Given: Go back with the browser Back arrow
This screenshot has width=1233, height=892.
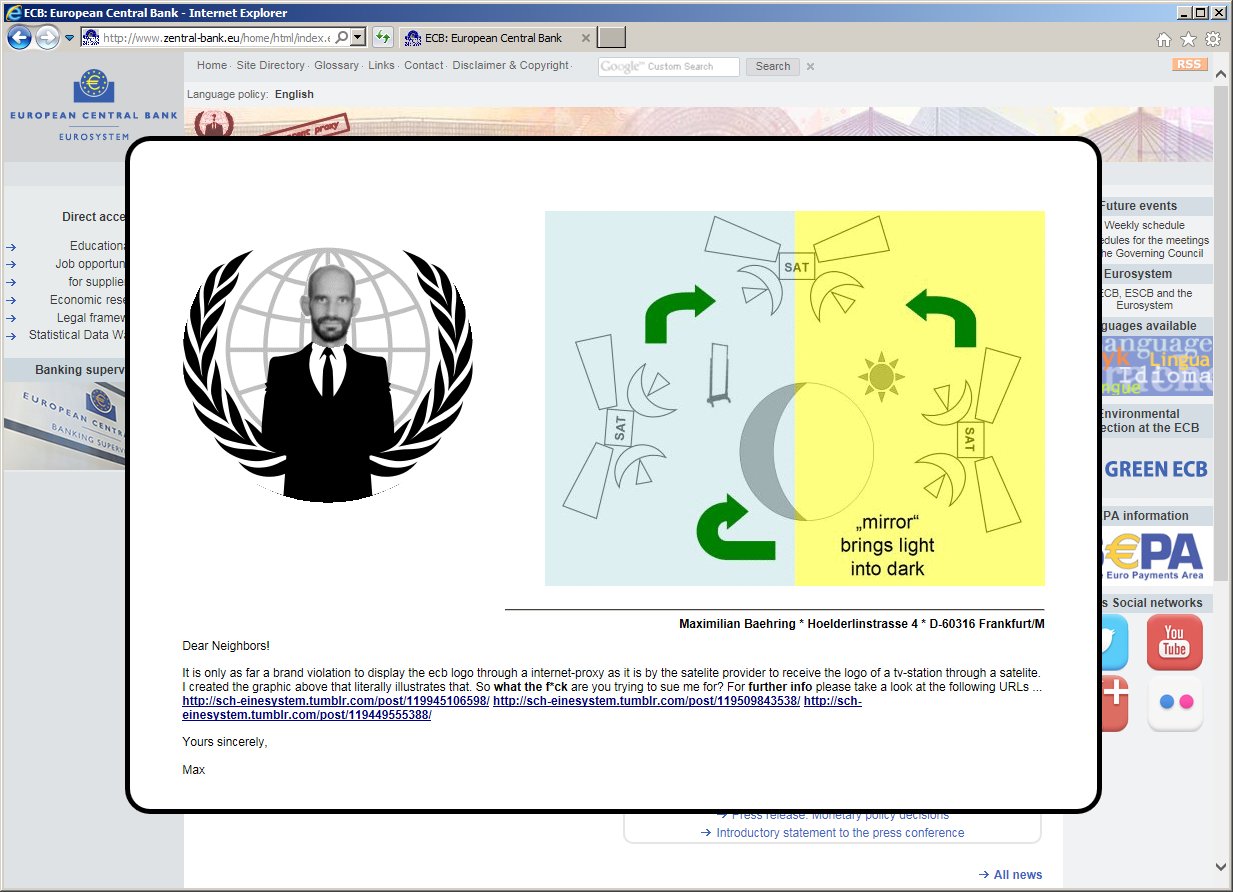Looking at the screenshot, I should coord(19,38).
